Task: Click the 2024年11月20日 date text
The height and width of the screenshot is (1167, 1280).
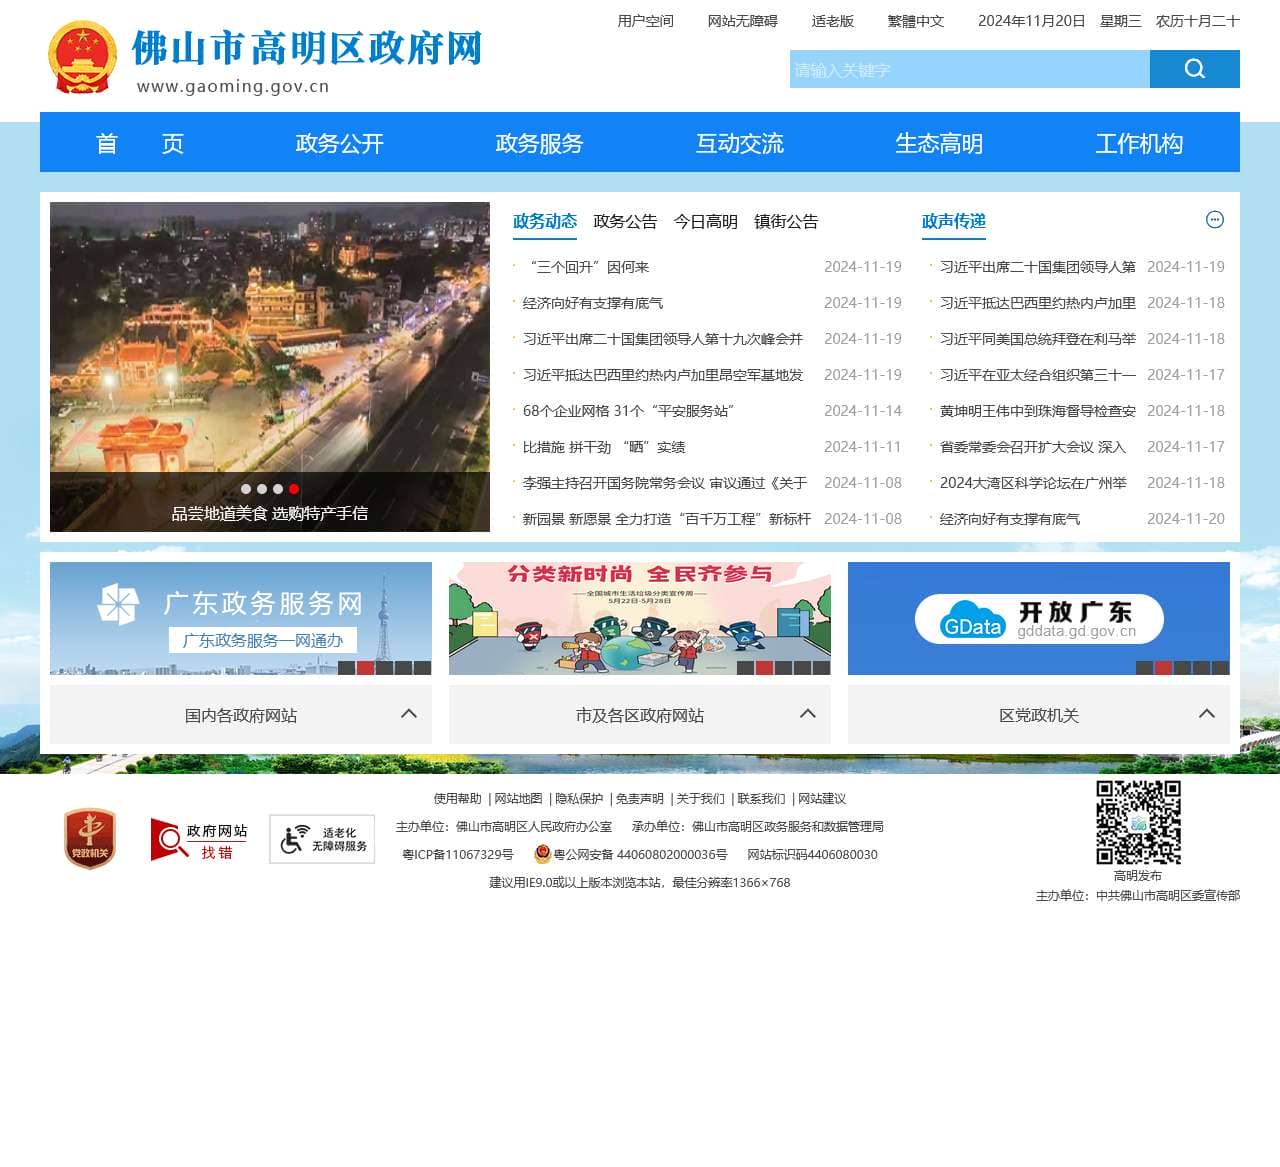Action: pos(1031,21)
